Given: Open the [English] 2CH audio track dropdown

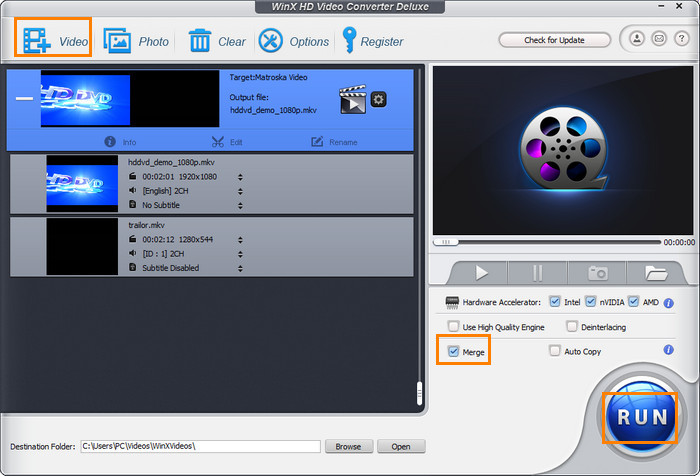Looking at the screenshot, I should click(240, 192).
